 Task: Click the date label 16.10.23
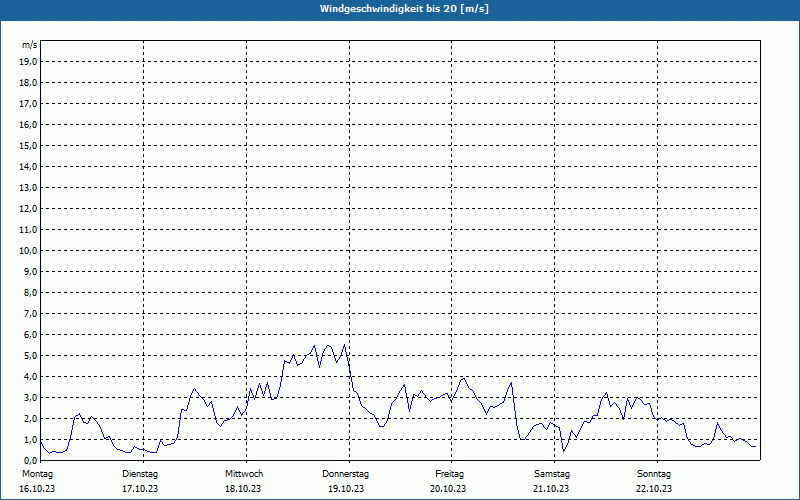37,489
